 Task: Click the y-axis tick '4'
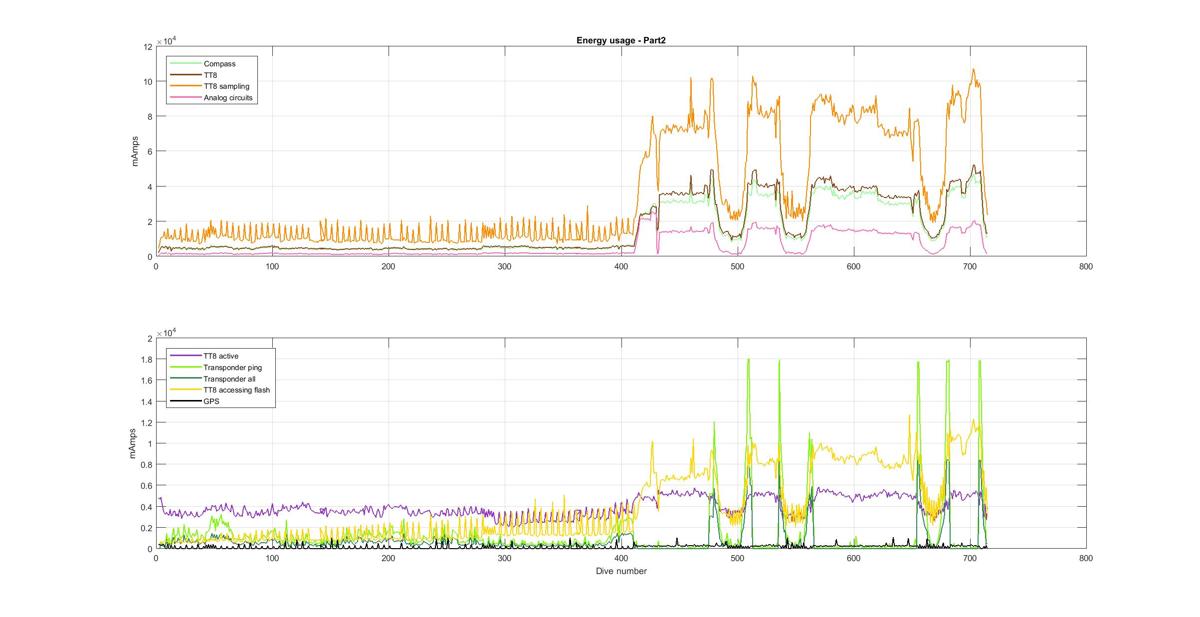pyautogui.click(x=148, y=187)
